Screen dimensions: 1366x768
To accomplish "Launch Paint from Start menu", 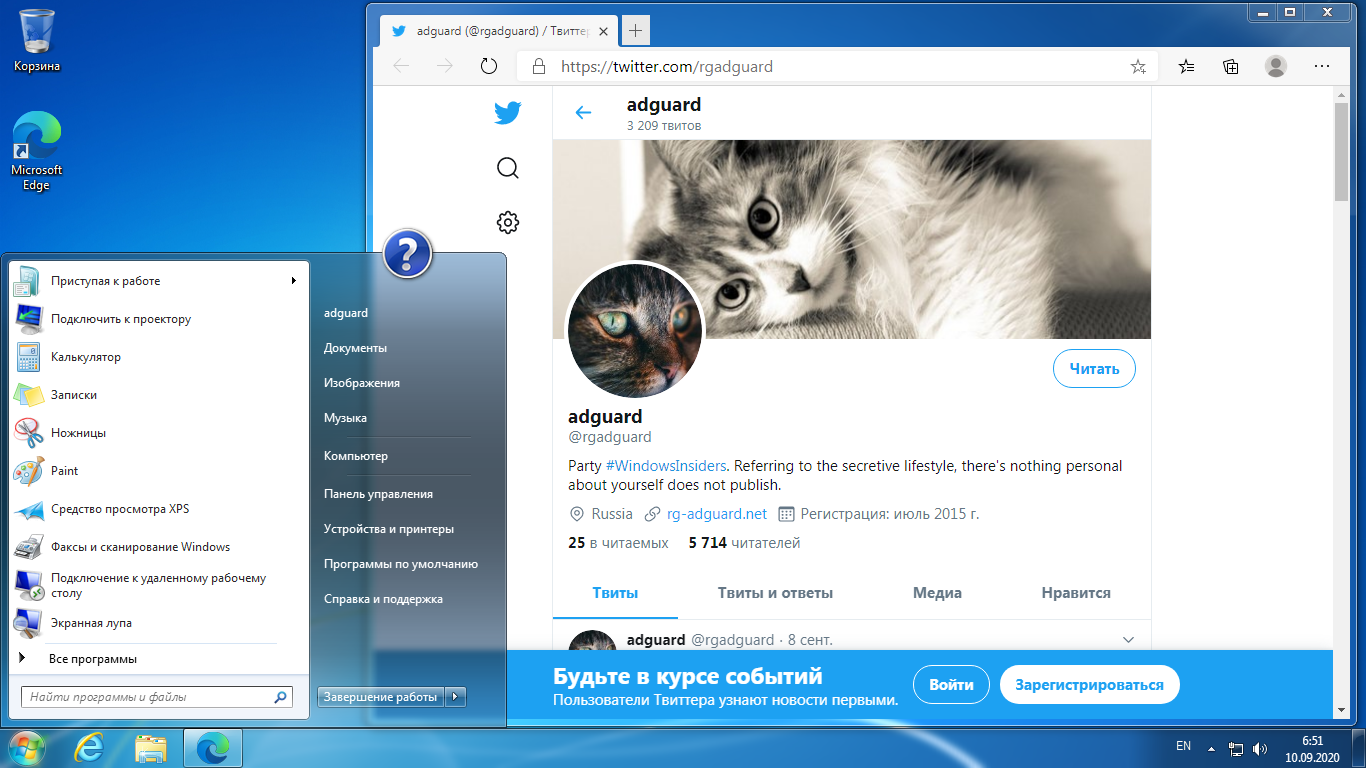I will [x=160, y=471].
